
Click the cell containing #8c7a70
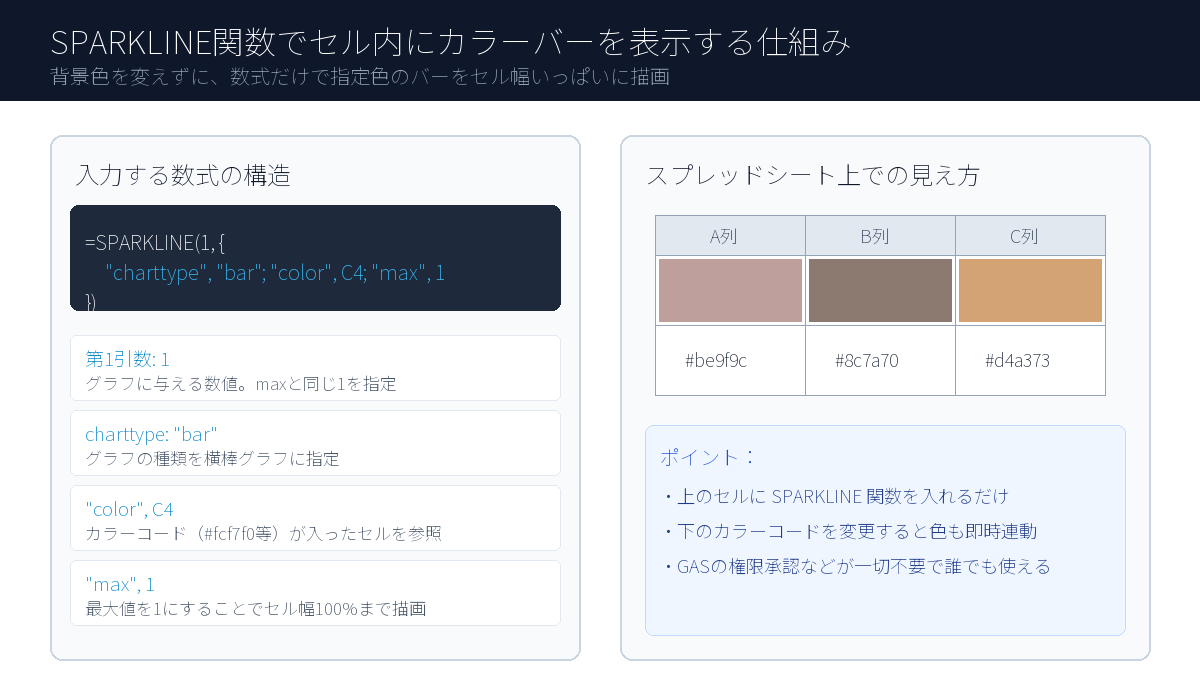(880, 360)
